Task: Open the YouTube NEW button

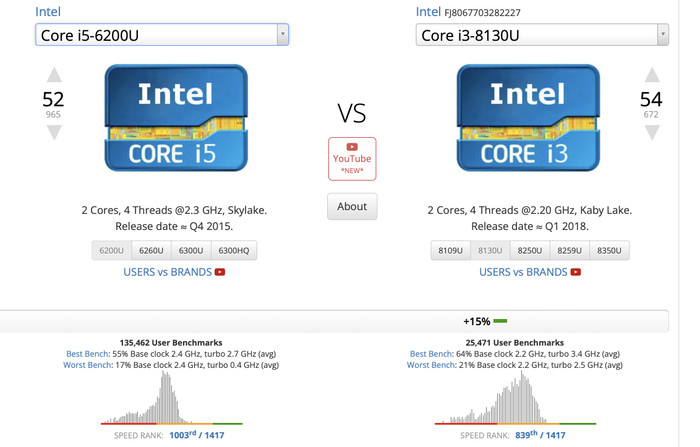Action: click(x=351, y=158)
